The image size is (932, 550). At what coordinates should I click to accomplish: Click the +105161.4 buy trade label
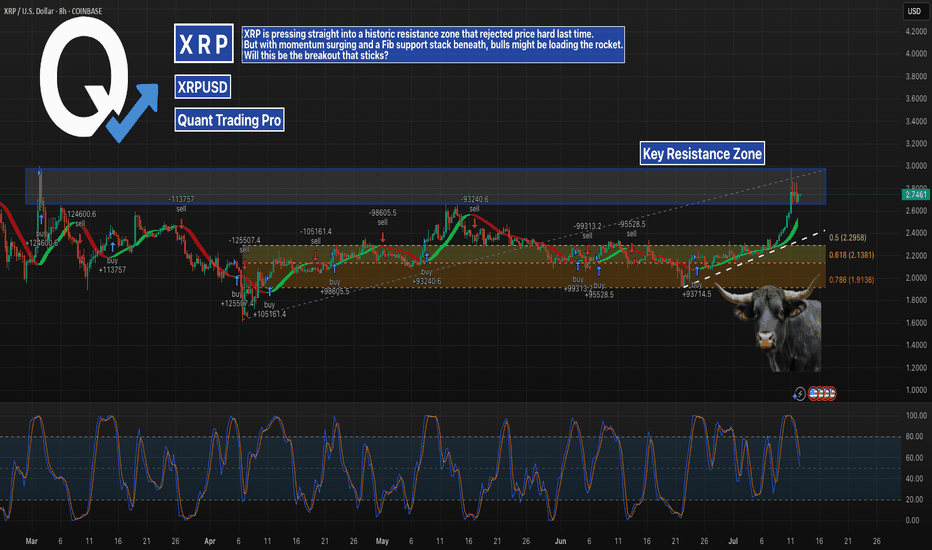tap(269, 309)
